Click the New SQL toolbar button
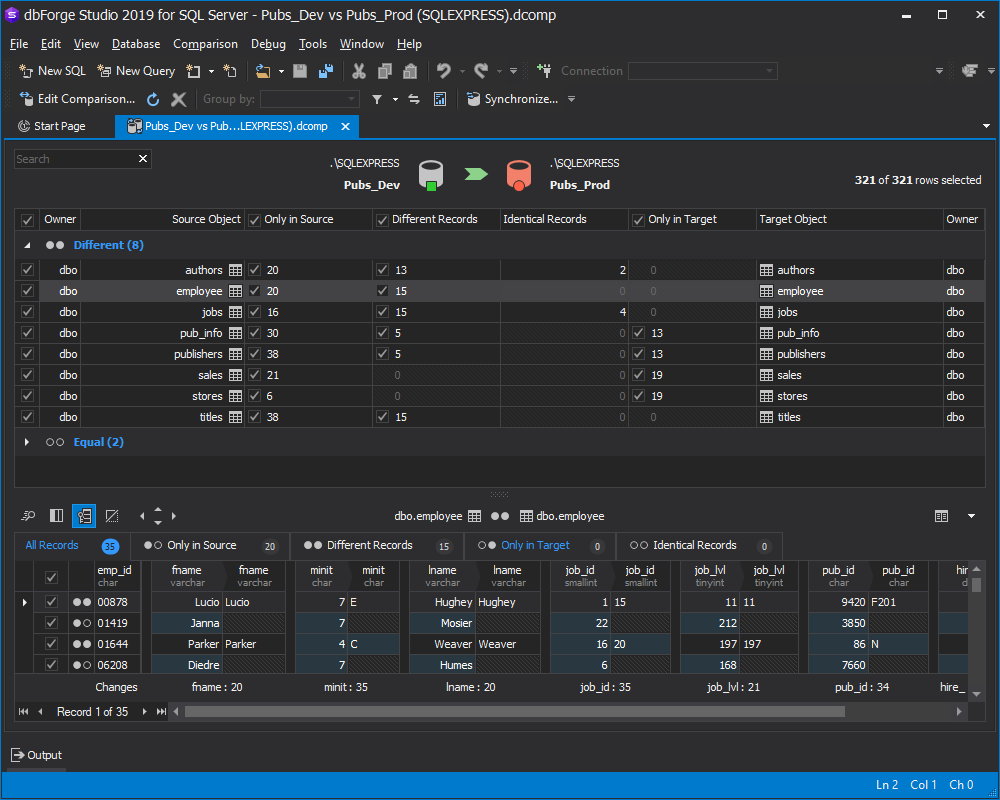Image resolution: width=1000 pixels, height=800 pixels. 52,71
